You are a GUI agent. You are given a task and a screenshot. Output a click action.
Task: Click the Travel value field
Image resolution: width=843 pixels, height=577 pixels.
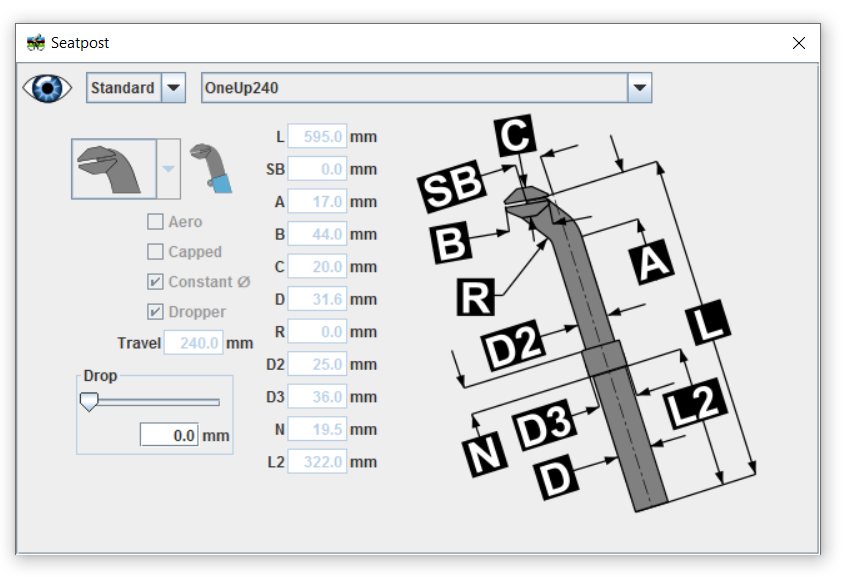tap(194, 343)
